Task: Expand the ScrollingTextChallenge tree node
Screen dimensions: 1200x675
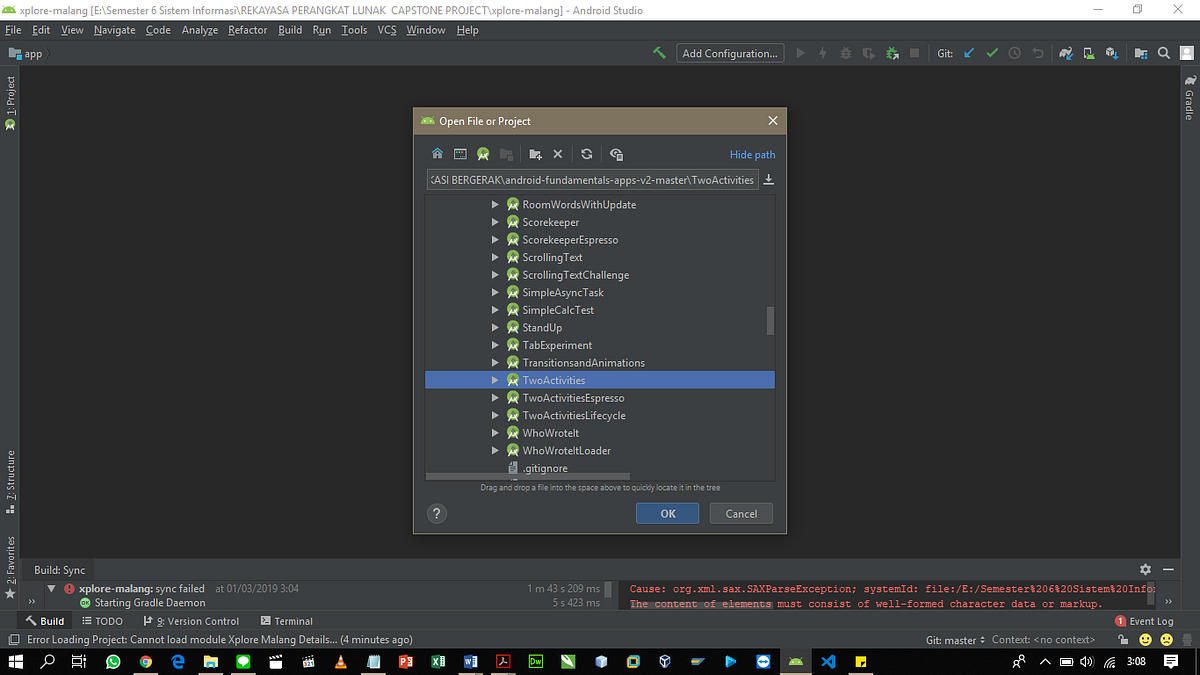Action: coord(494,274)
